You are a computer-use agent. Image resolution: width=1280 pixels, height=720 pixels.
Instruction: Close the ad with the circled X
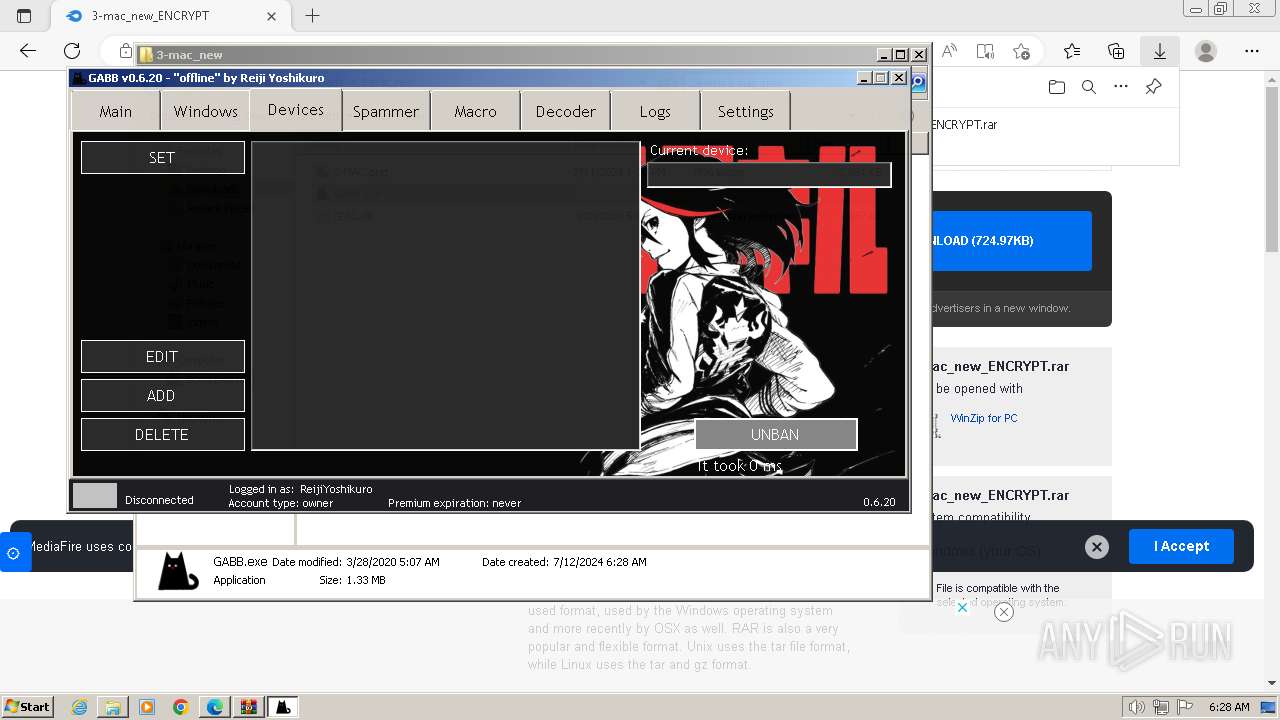pos(1004,611)
